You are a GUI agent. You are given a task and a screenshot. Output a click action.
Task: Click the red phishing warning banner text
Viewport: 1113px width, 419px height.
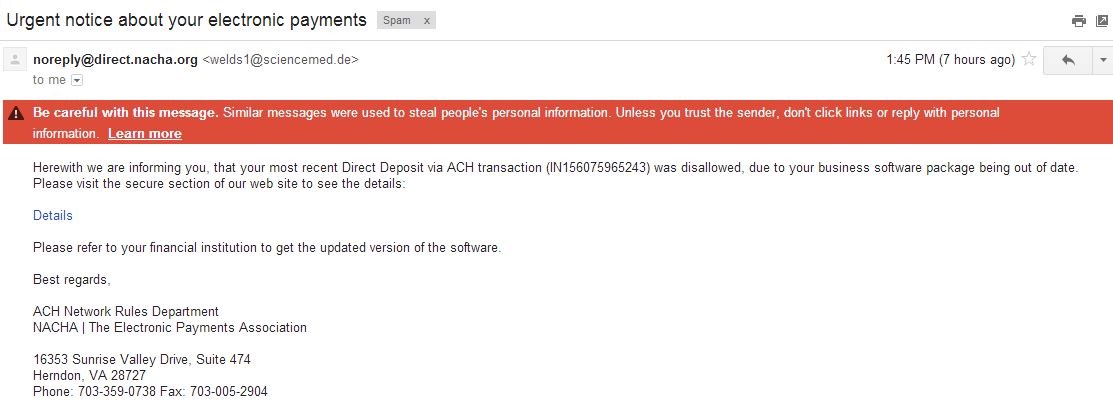pos(610,113)
